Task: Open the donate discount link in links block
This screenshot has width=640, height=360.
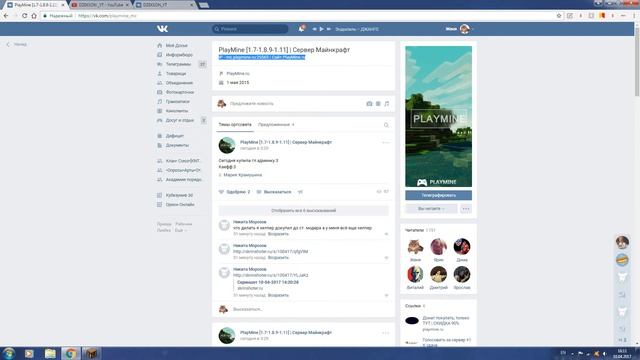Action: click(x=446, y=320)
